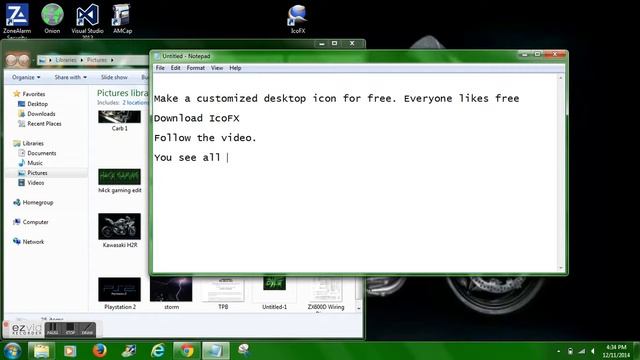Open Windows Explorer from the taskbar
The width and height of the screenshot is (640, 360).
tap(41, 351)
